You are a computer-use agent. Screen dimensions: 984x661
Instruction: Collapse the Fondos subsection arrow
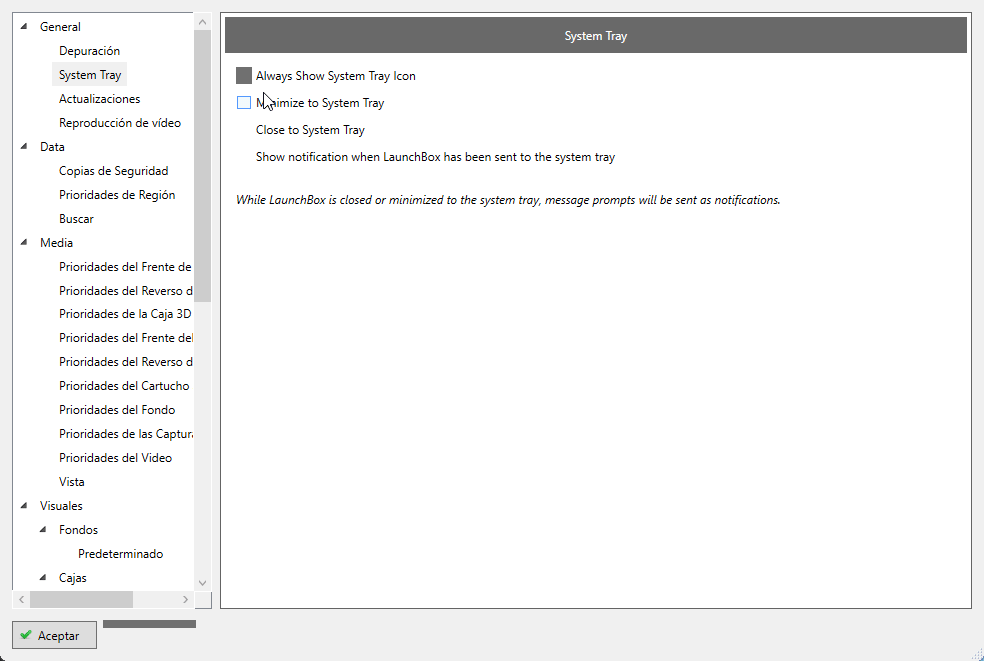(x=43, y=530)
